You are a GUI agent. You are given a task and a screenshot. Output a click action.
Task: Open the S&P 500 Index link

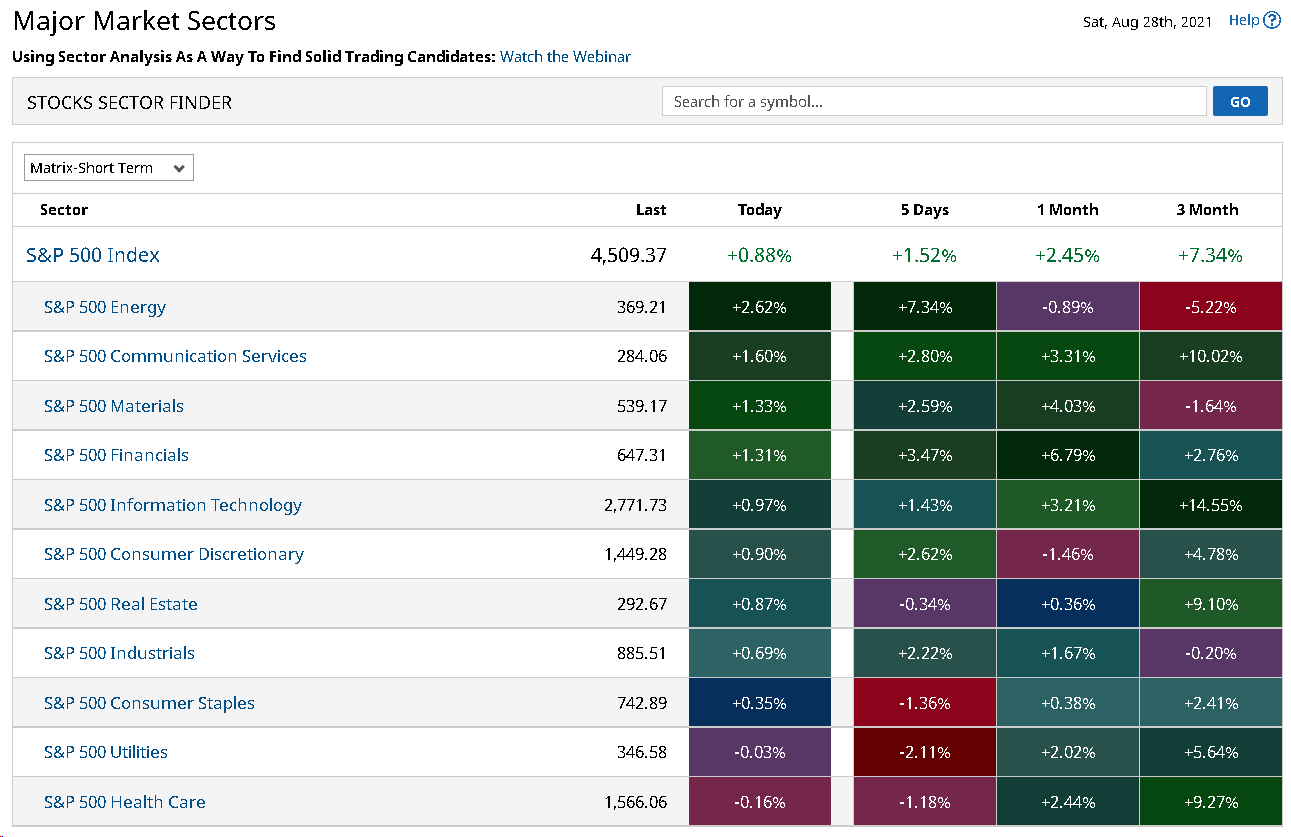93,255
